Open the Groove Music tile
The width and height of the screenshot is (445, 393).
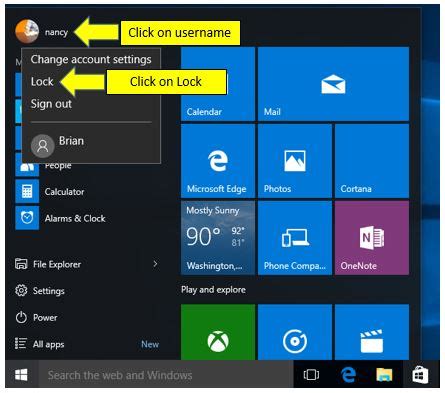[295, 332]
